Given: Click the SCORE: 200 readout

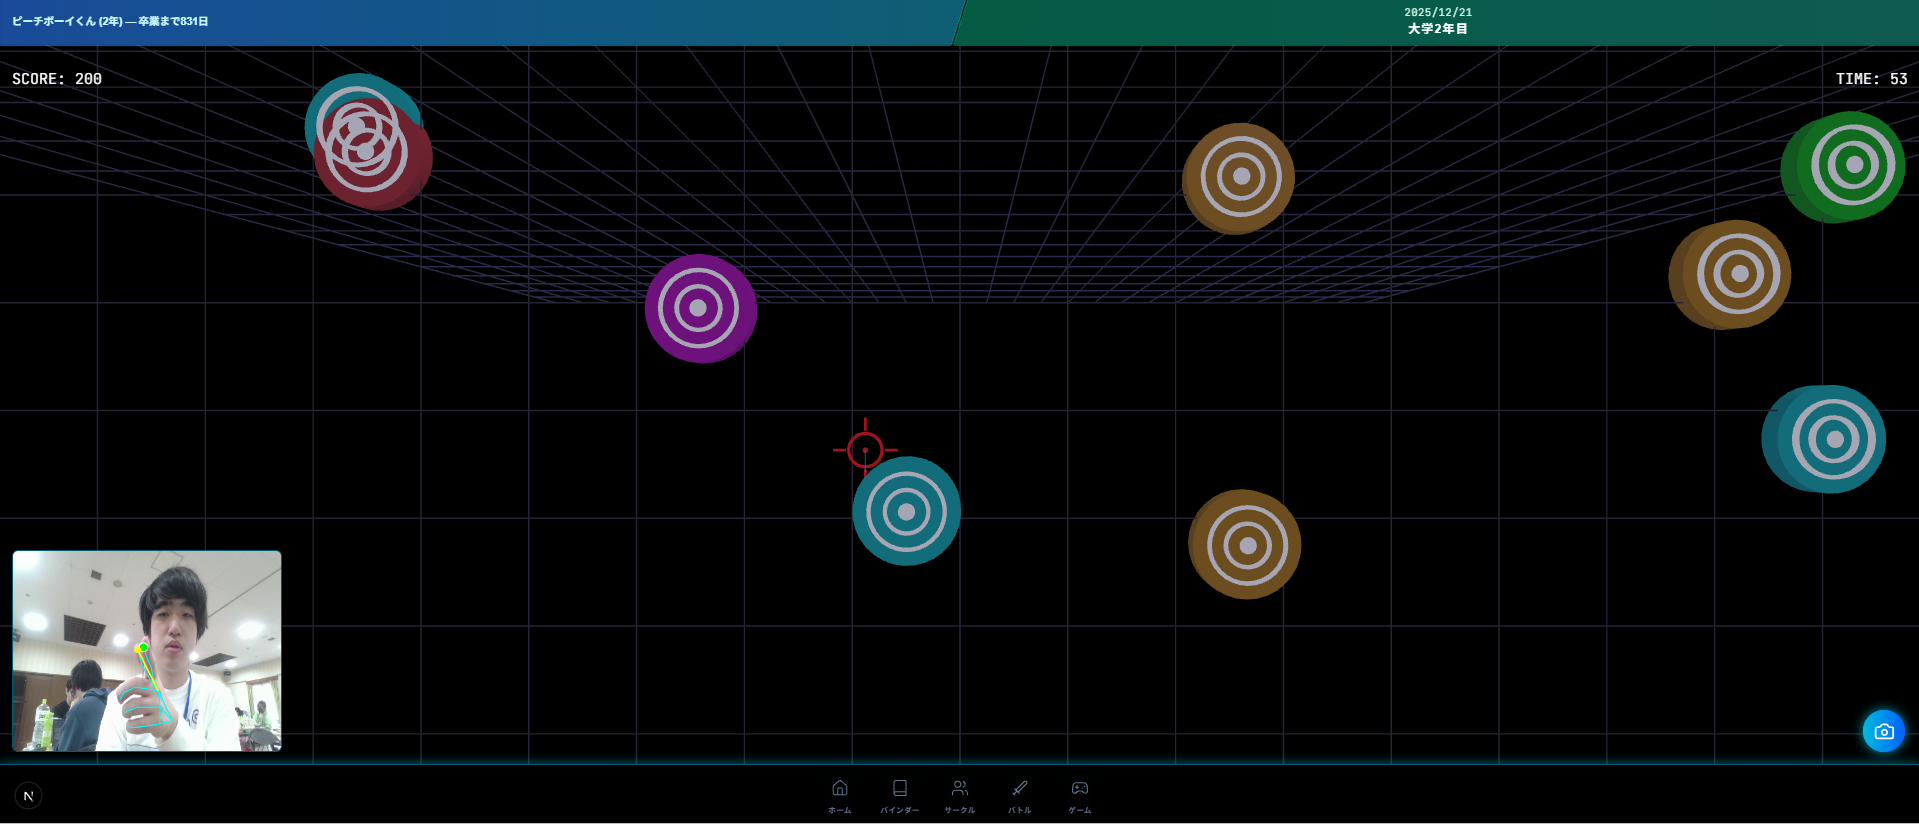Looking at the screenshot, I should click(57, 79).
